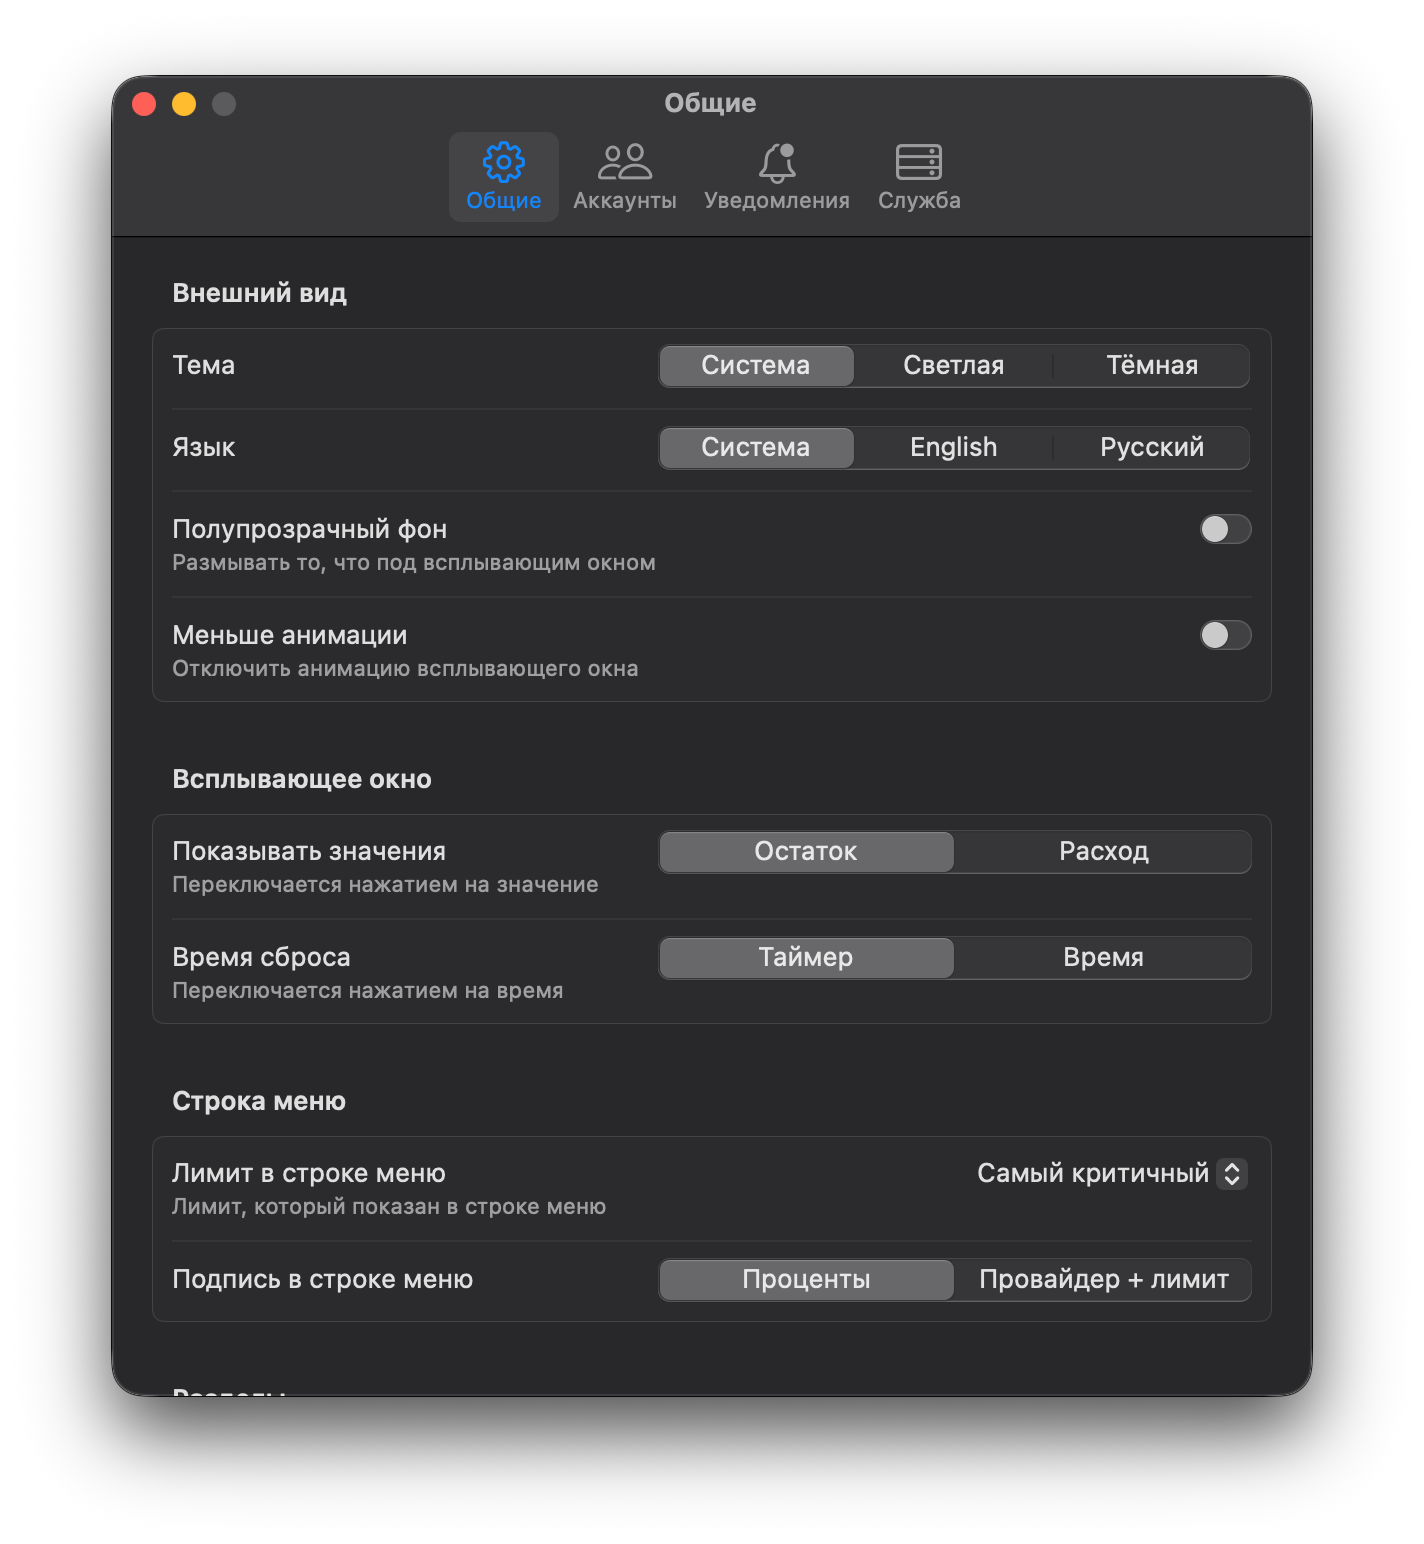The width and height of the screenshot is (1424, 1544).
Task: Click the Общие window title
Action: 710,103
